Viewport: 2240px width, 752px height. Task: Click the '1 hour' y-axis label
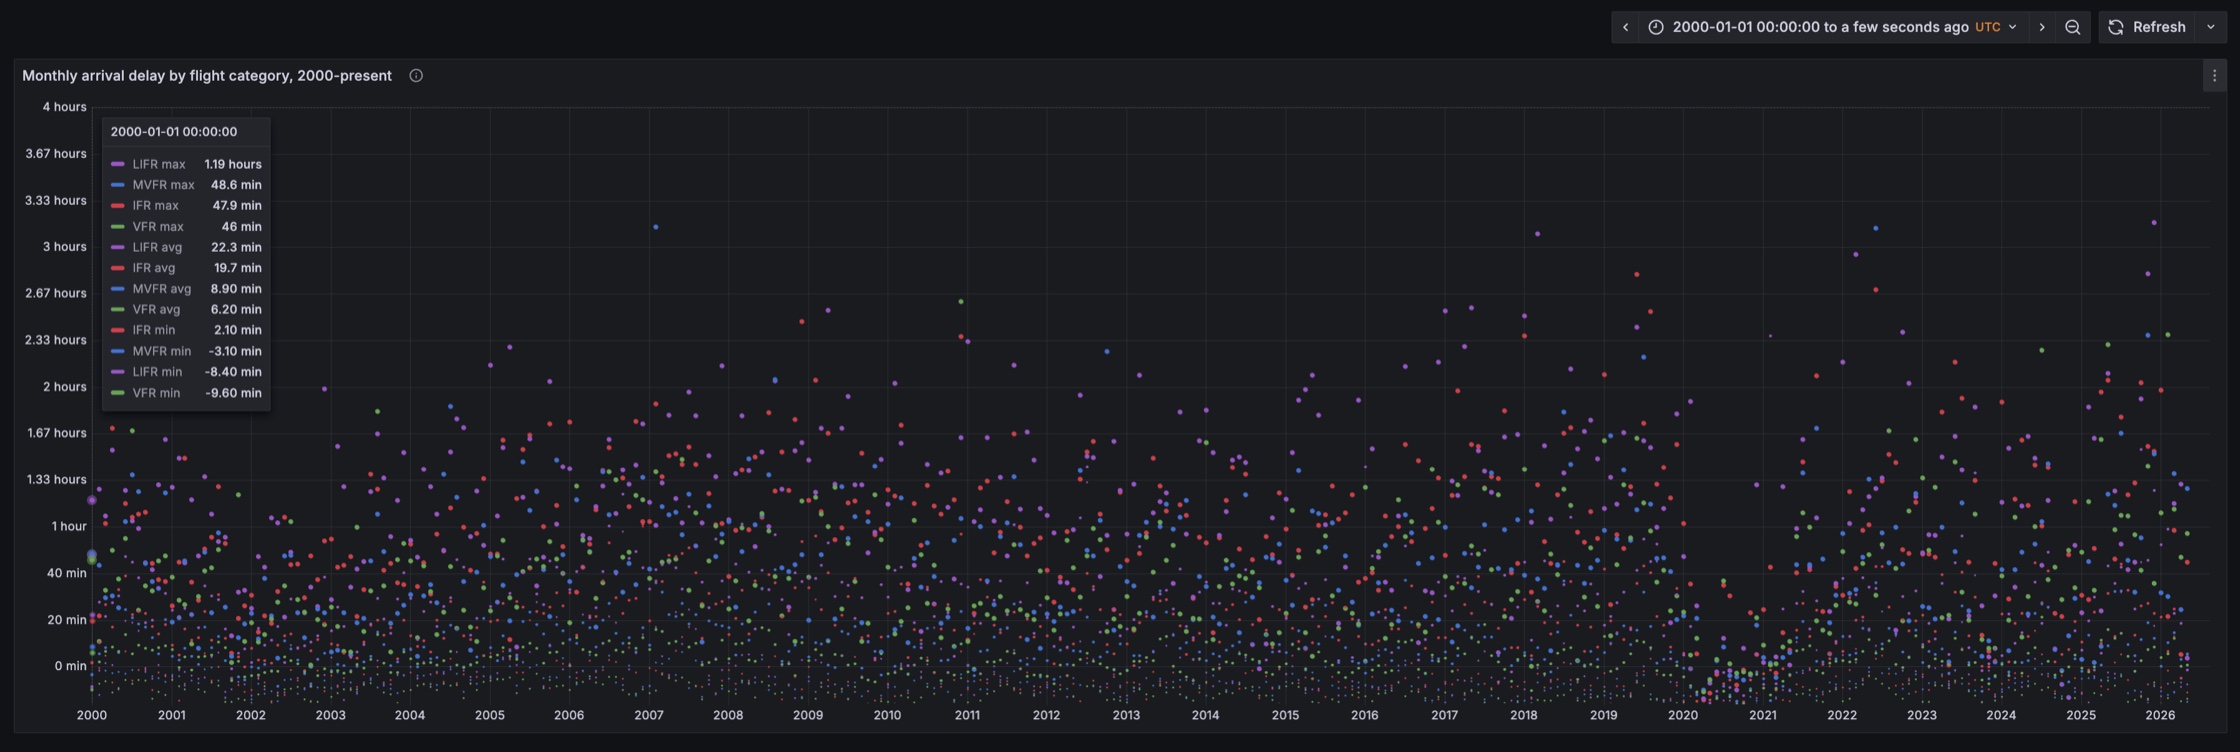pos(69,526)
